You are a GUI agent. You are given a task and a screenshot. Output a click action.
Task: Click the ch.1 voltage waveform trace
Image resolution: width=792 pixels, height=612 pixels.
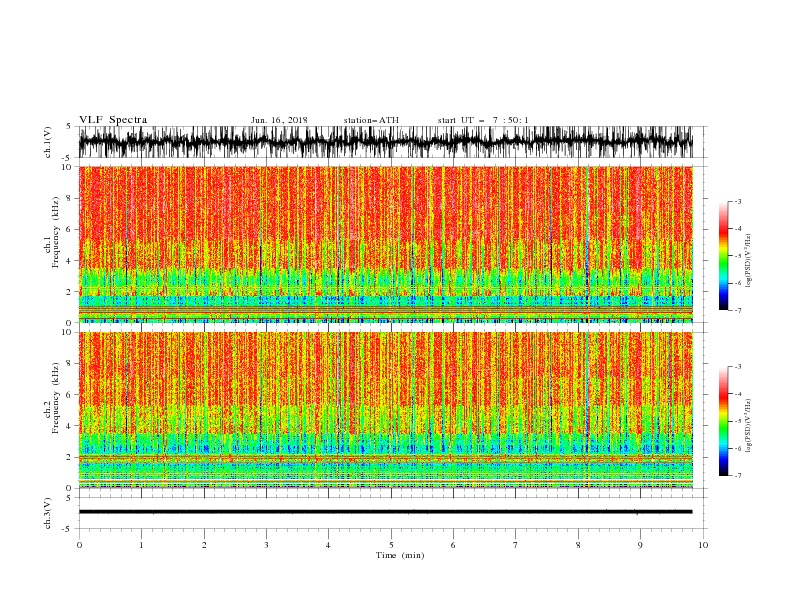click(386, 142)
